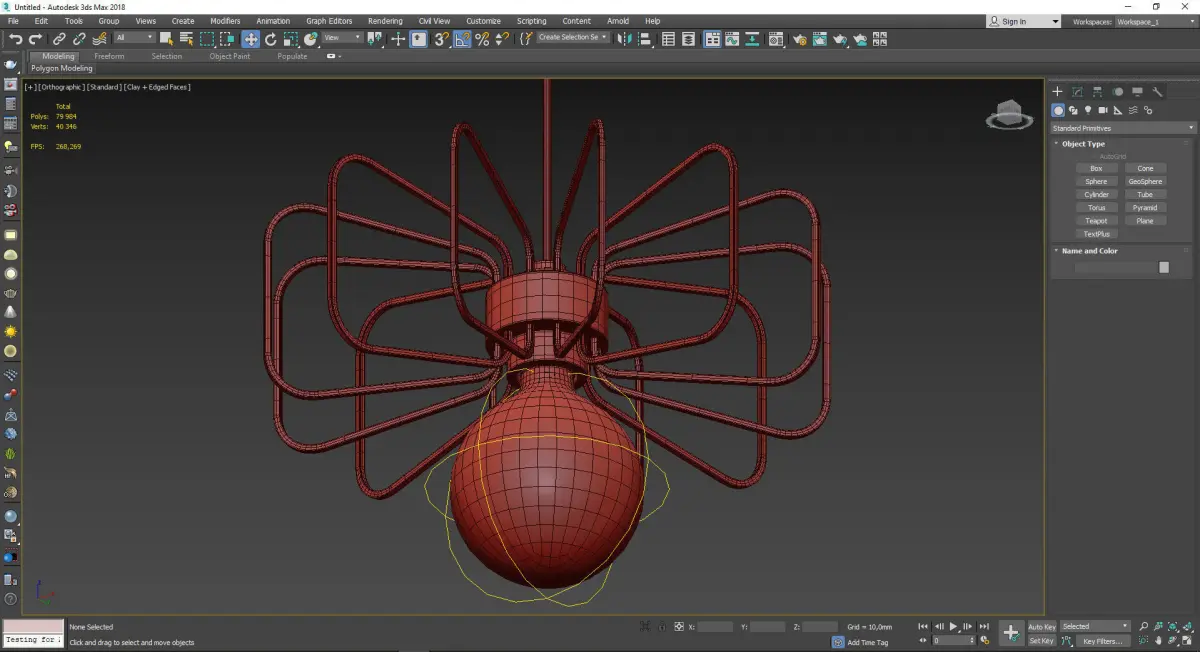This screenshot has width=1200, height=652.
Task: Open the Modifiers menu
Action: [225, 21]
